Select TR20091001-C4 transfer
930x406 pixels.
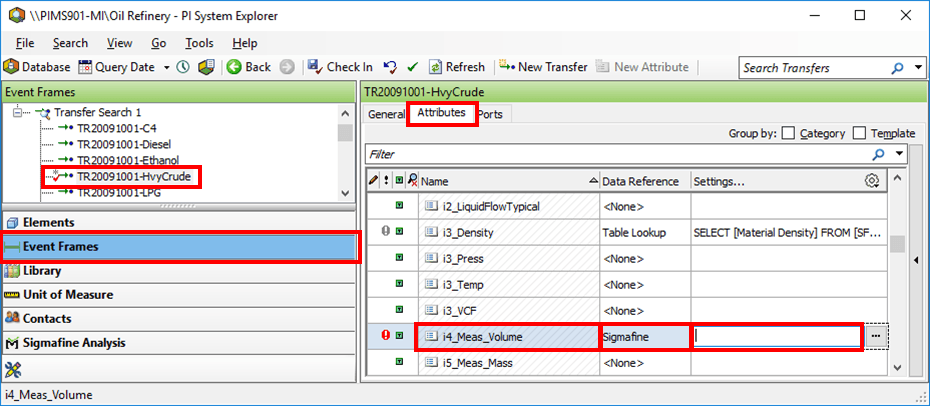pos(116,128)
